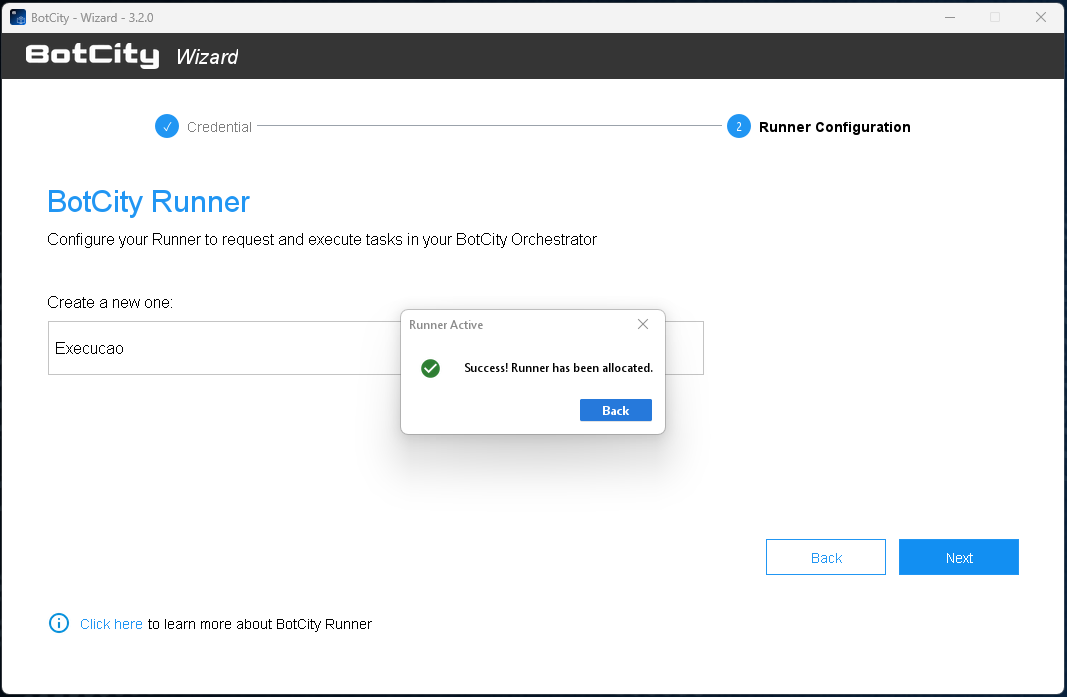
Task: Click the BotCity Runner heading
Action: point(148,201)
